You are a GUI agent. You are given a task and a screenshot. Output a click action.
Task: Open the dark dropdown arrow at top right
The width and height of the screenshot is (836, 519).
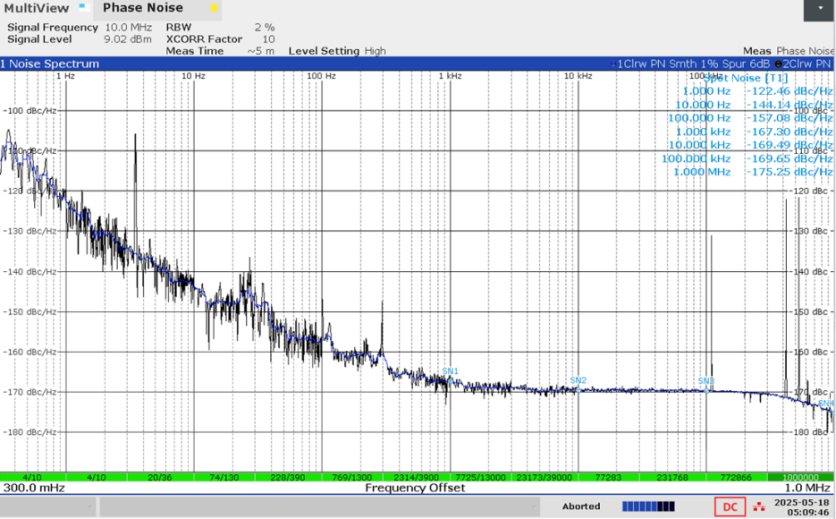(818, 10)
